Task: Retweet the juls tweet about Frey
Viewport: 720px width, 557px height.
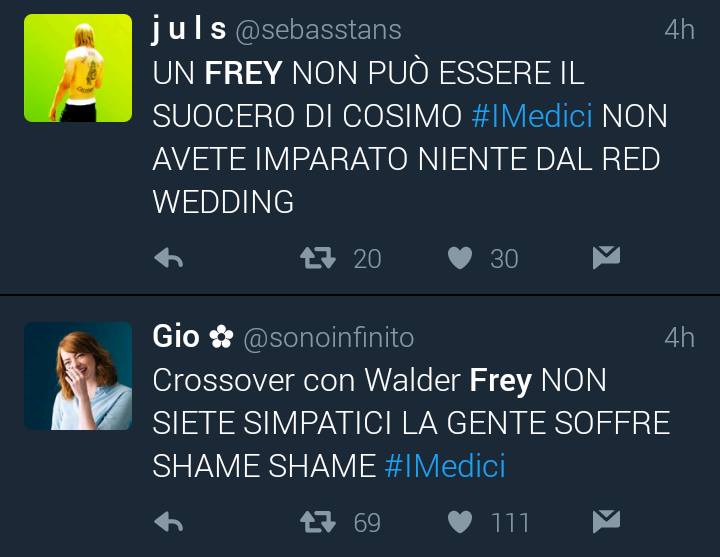Action: point(318,258)
